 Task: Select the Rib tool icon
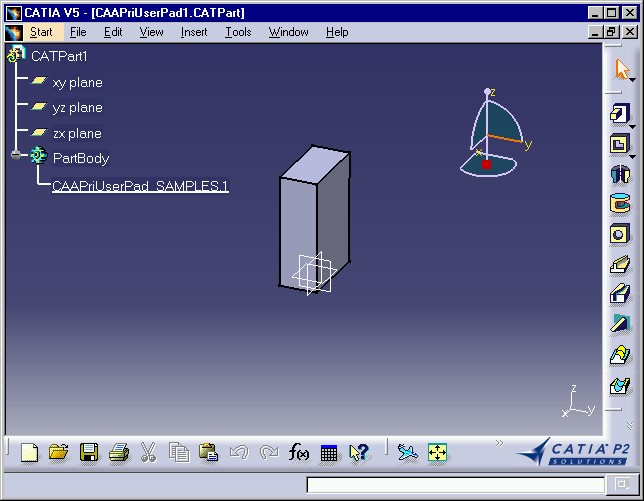pos(620,264)
